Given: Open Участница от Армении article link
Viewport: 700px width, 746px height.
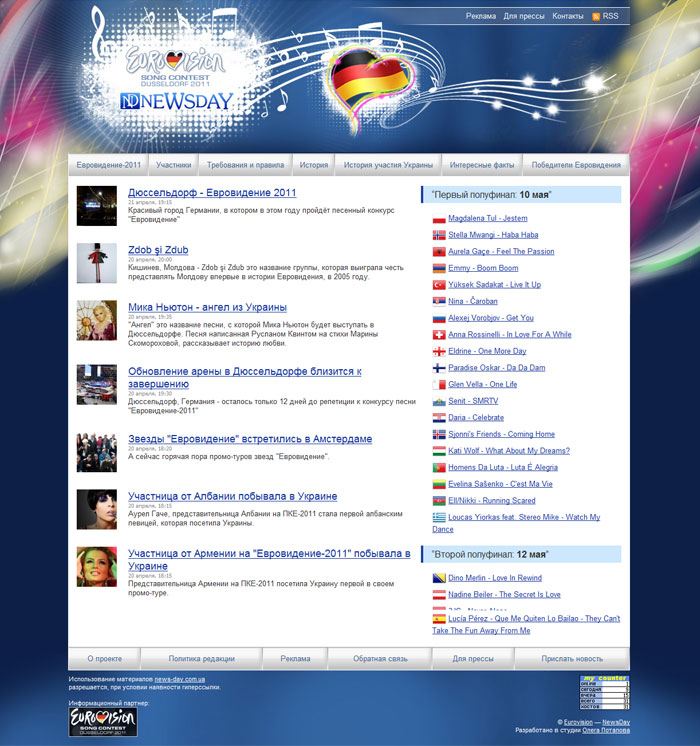Looking at the screenshot, I should [x=269, y=560].
